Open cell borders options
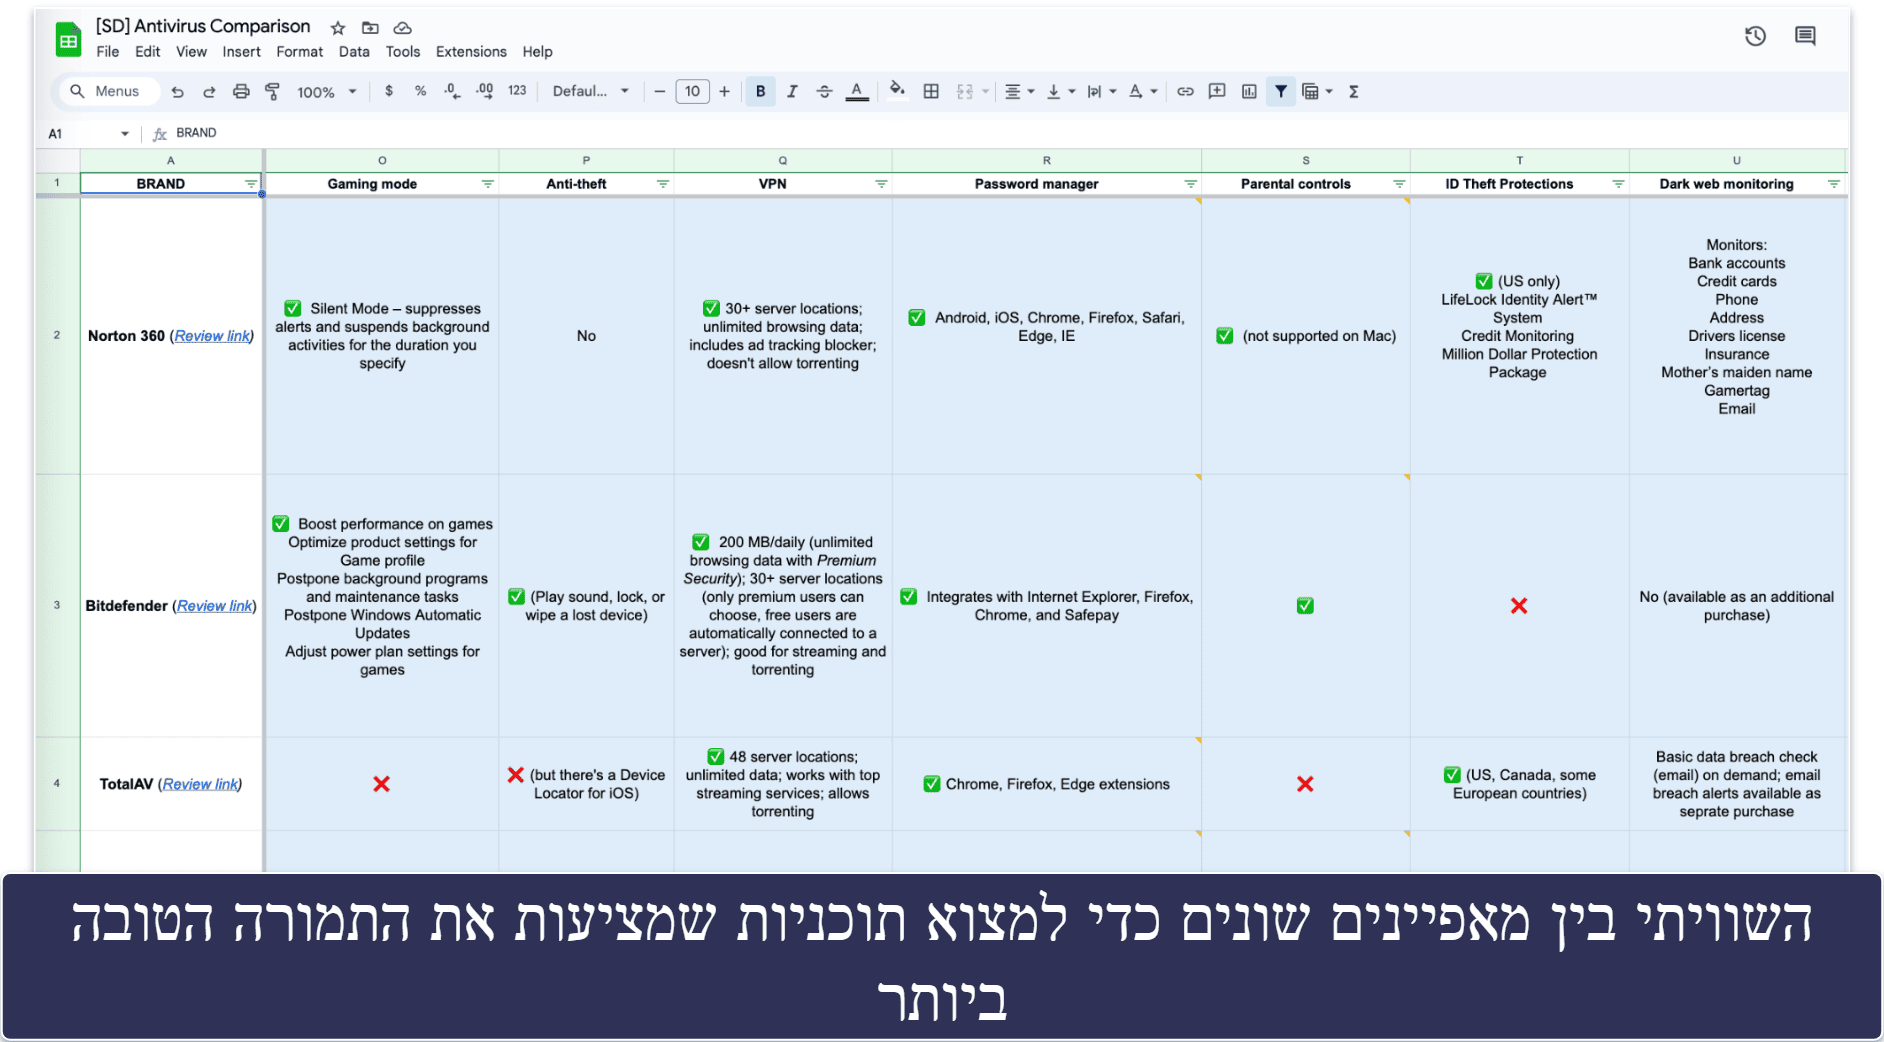The height and width of the screenshot is (1042, 1884). point(931,91)
